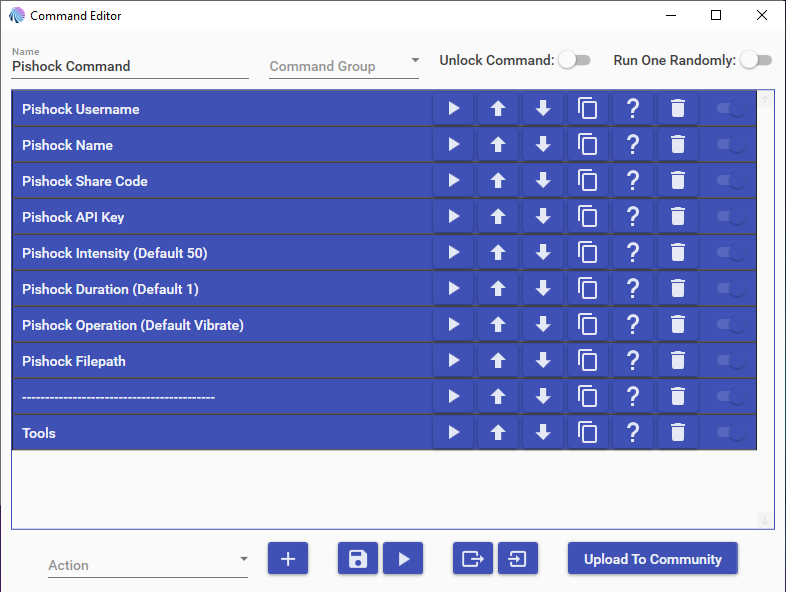Toggle the Tools row switch
This screenshot has height=592, width=786.
[x=731, y=433]
